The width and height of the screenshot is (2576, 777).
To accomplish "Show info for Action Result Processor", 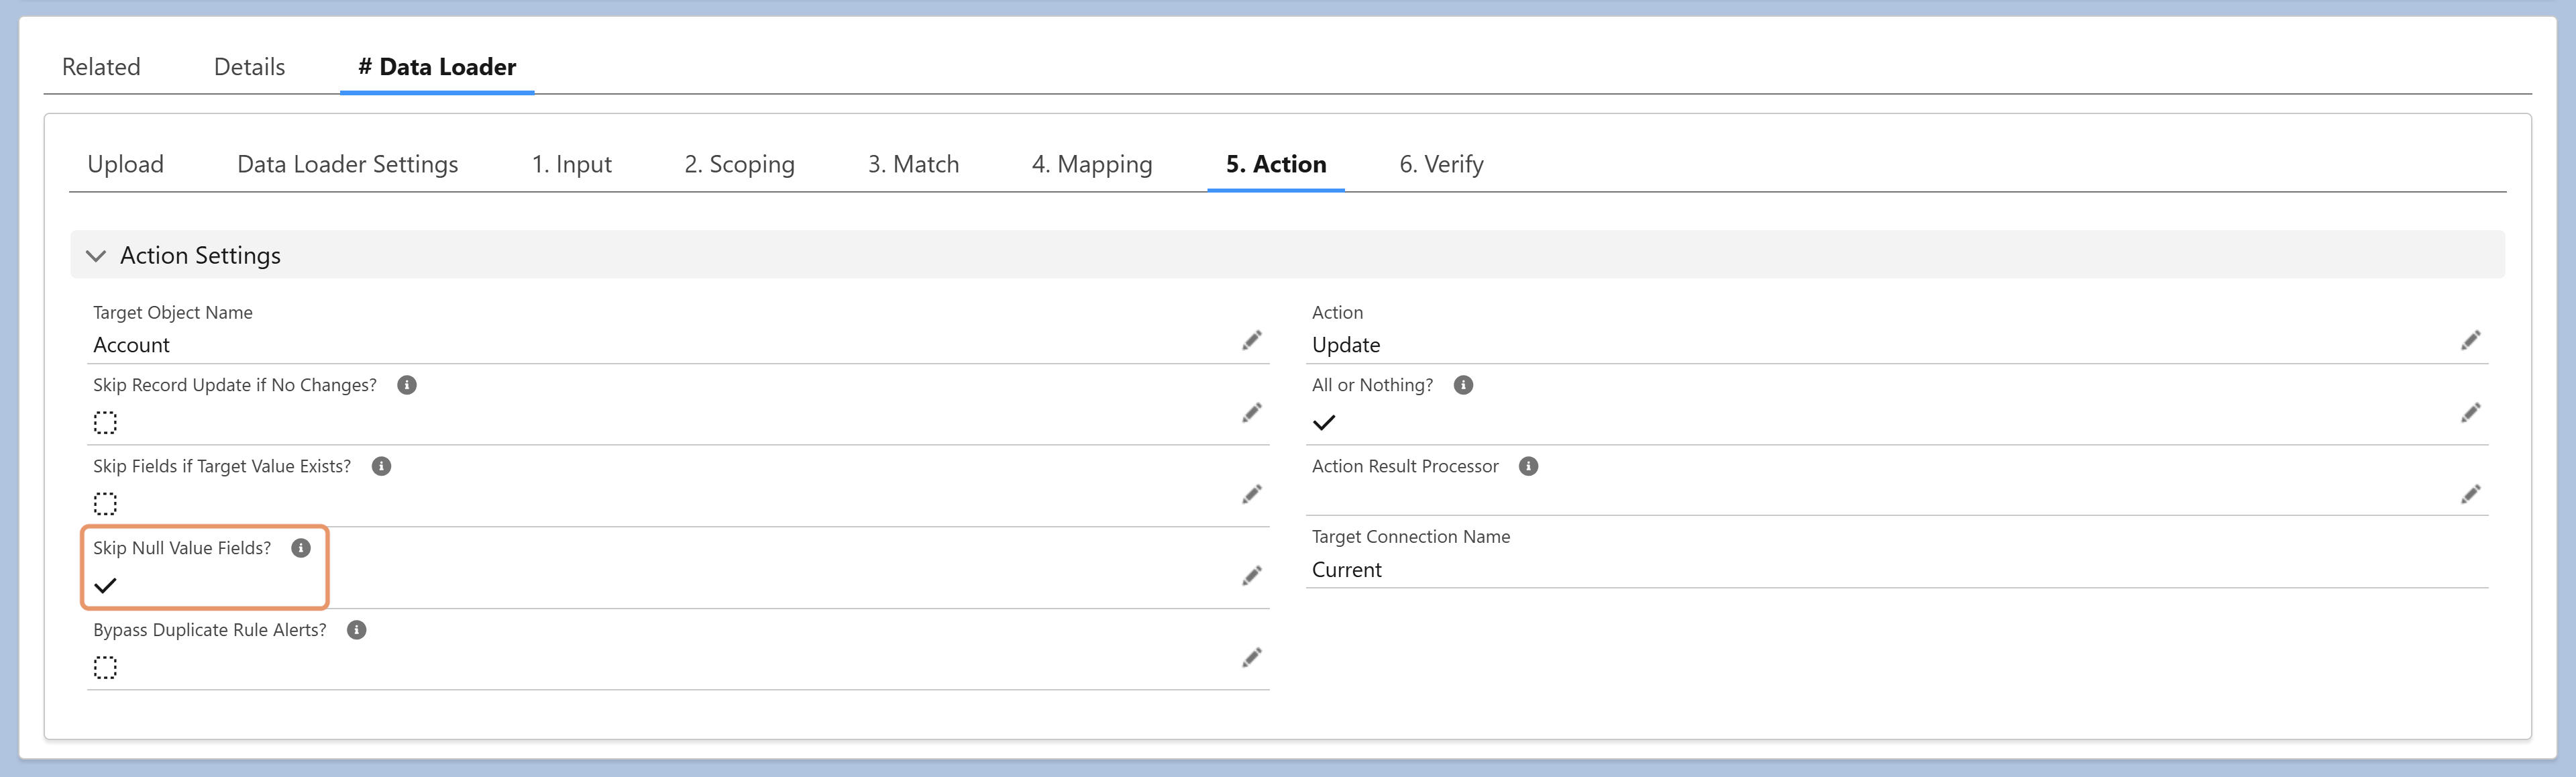I will [x=1528, y=466].
